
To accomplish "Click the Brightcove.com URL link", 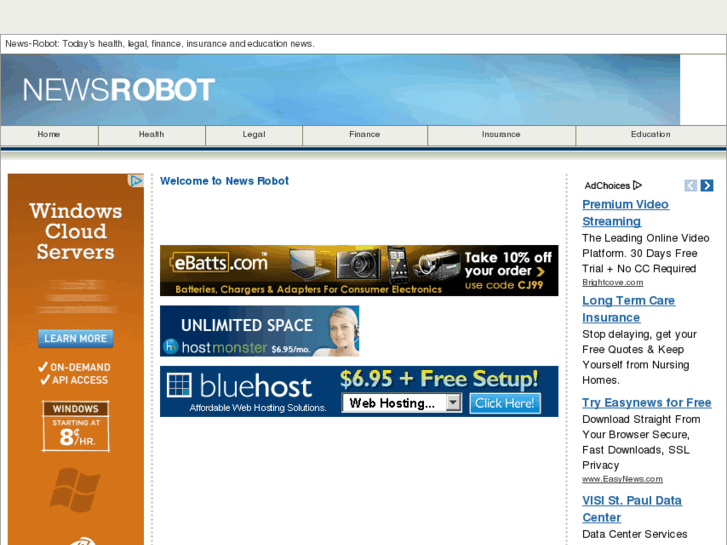I will pyautogui.click(x=612, y=282).
